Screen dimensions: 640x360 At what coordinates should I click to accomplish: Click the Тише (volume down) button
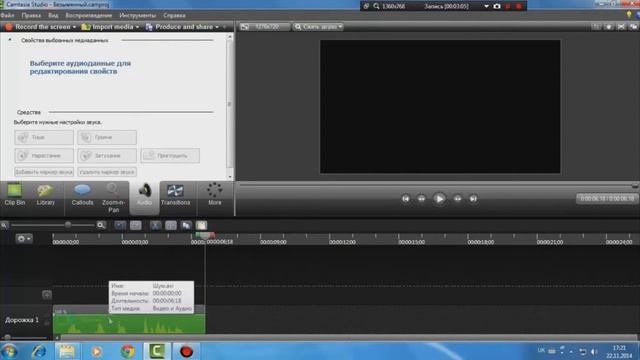(x=44, y=138)
